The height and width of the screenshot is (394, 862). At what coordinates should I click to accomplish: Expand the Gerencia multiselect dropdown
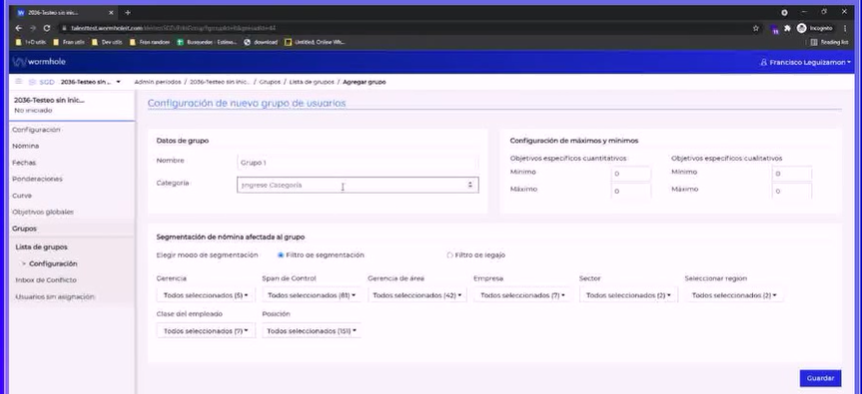click(x=206, y=296)
